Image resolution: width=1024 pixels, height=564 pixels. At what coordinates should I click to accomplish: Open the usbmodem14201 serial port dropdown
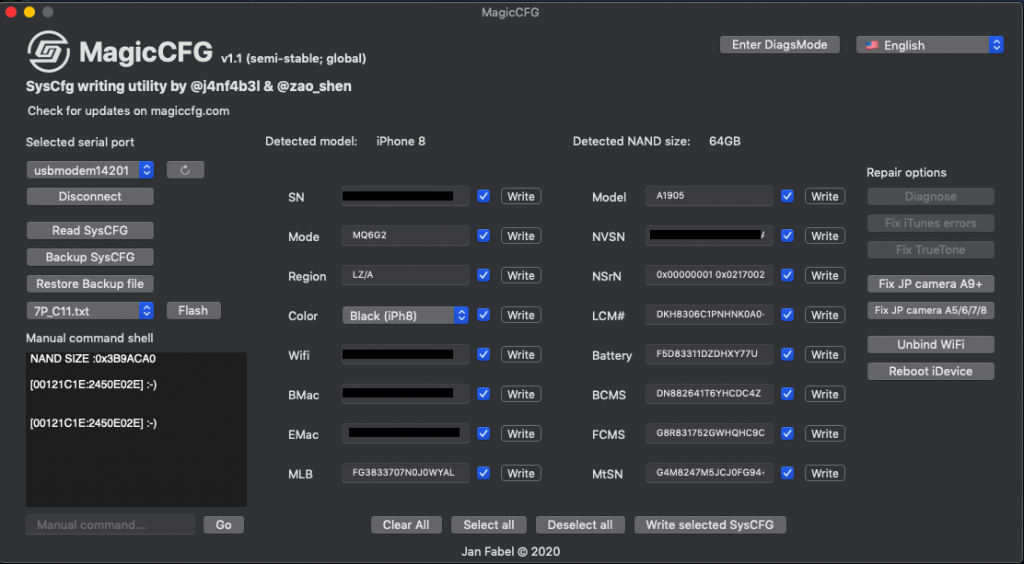90,170
